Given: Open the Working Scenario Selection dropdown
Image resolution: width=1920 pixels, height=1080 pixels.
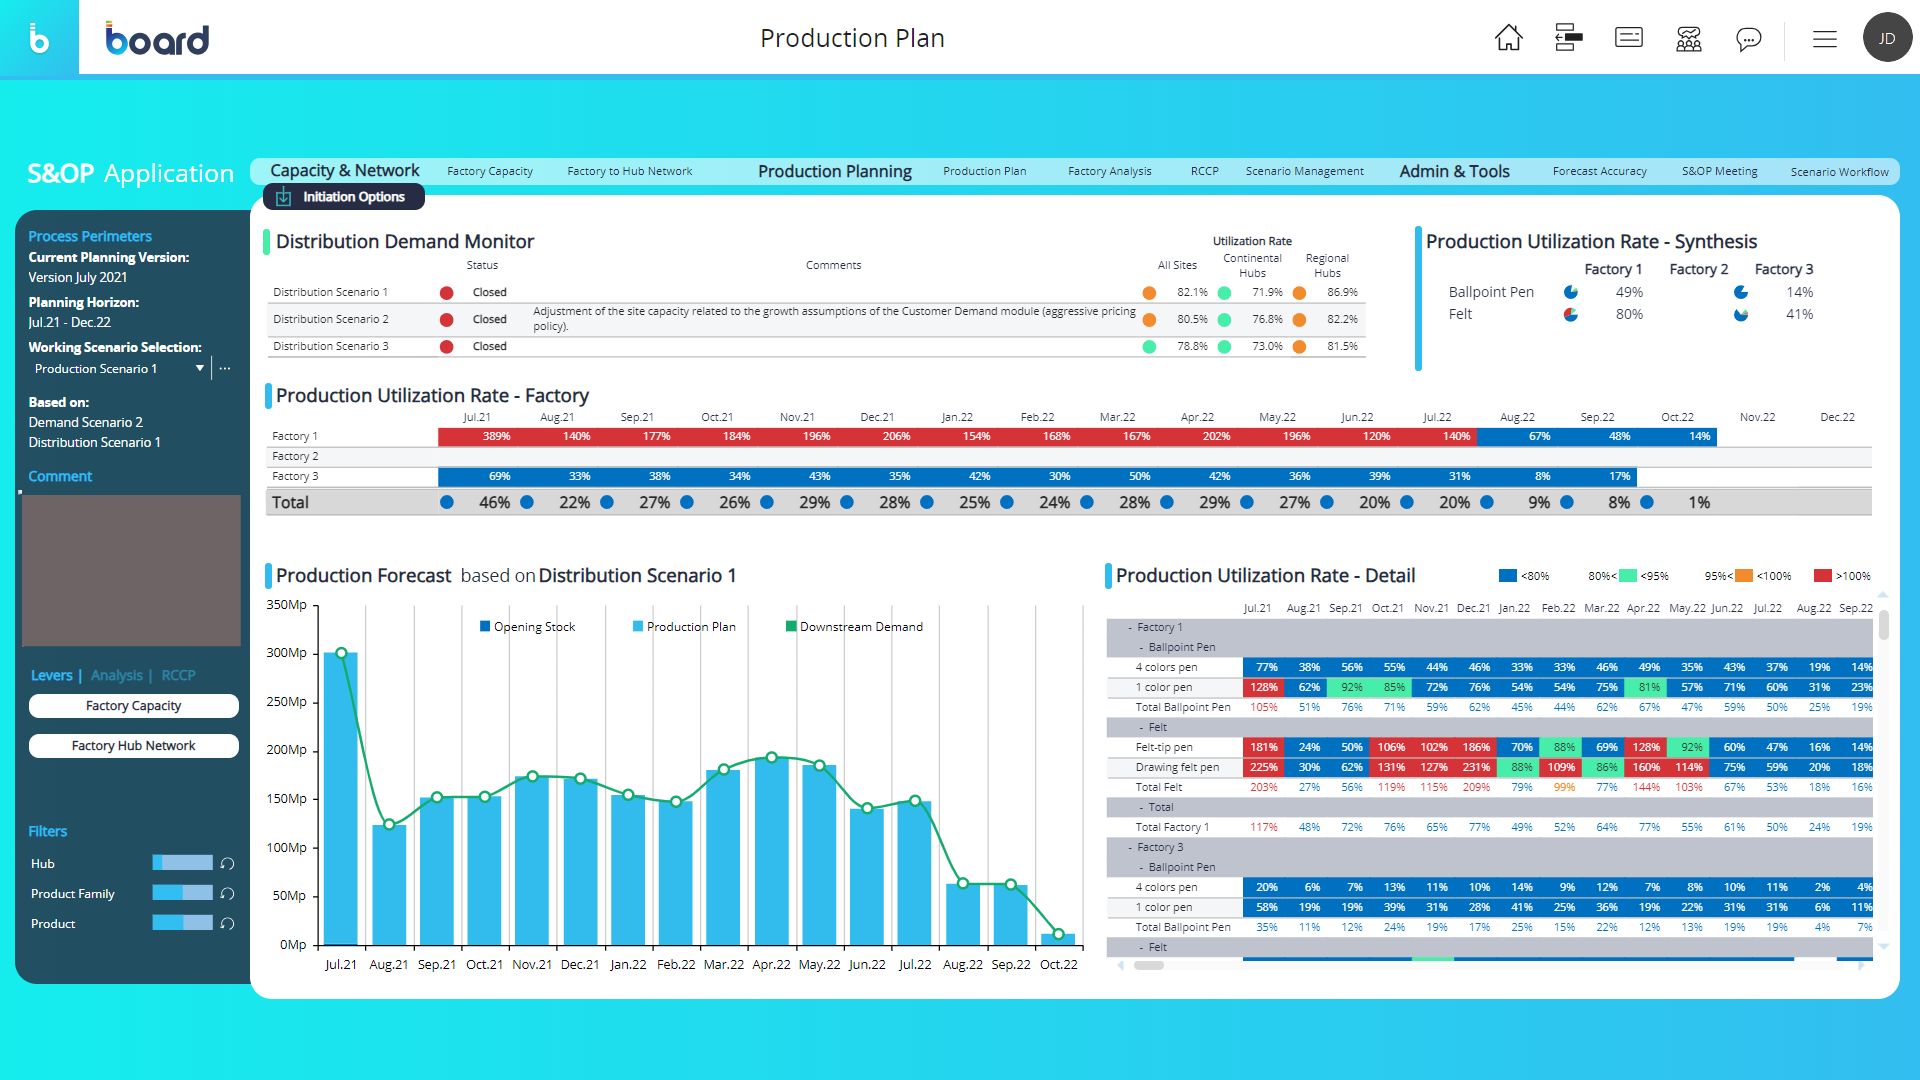Looking at the screenshot, I should coord(199,368).
